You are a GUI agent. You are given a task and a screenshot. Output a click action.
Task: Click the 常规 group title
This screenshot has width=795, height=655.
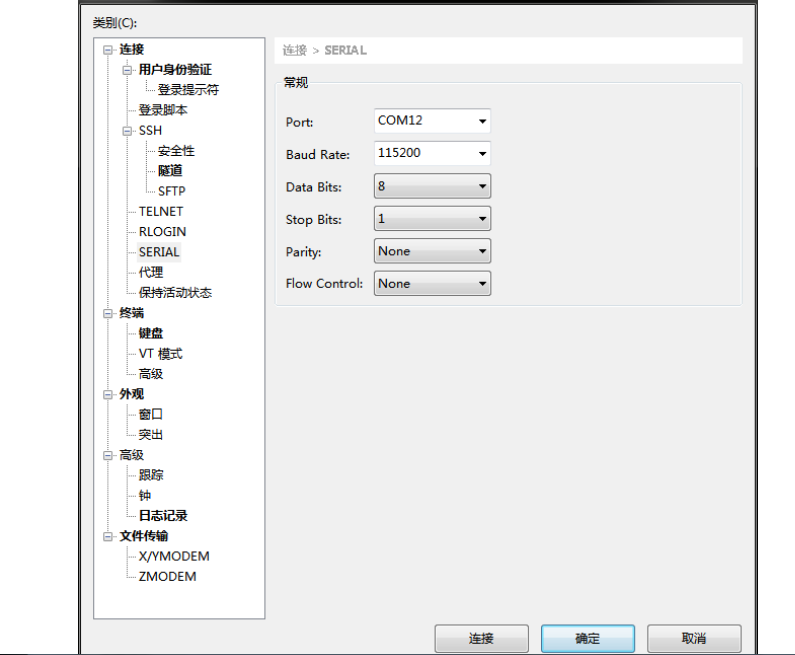coord(296,82)
